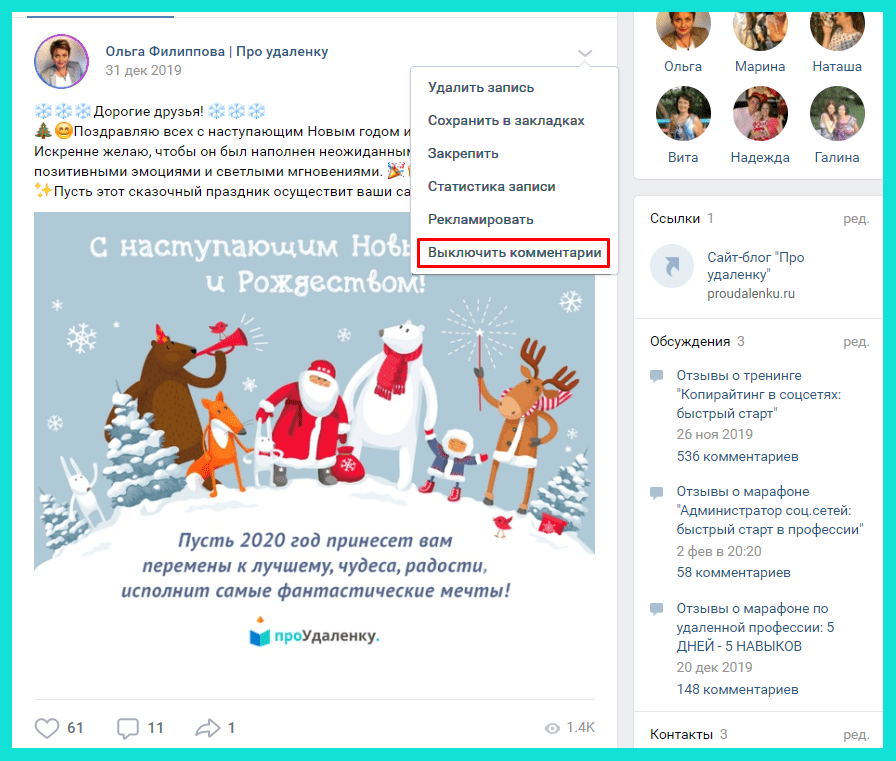
Task: Collapse the post options chevron menu
Action: 585,54
